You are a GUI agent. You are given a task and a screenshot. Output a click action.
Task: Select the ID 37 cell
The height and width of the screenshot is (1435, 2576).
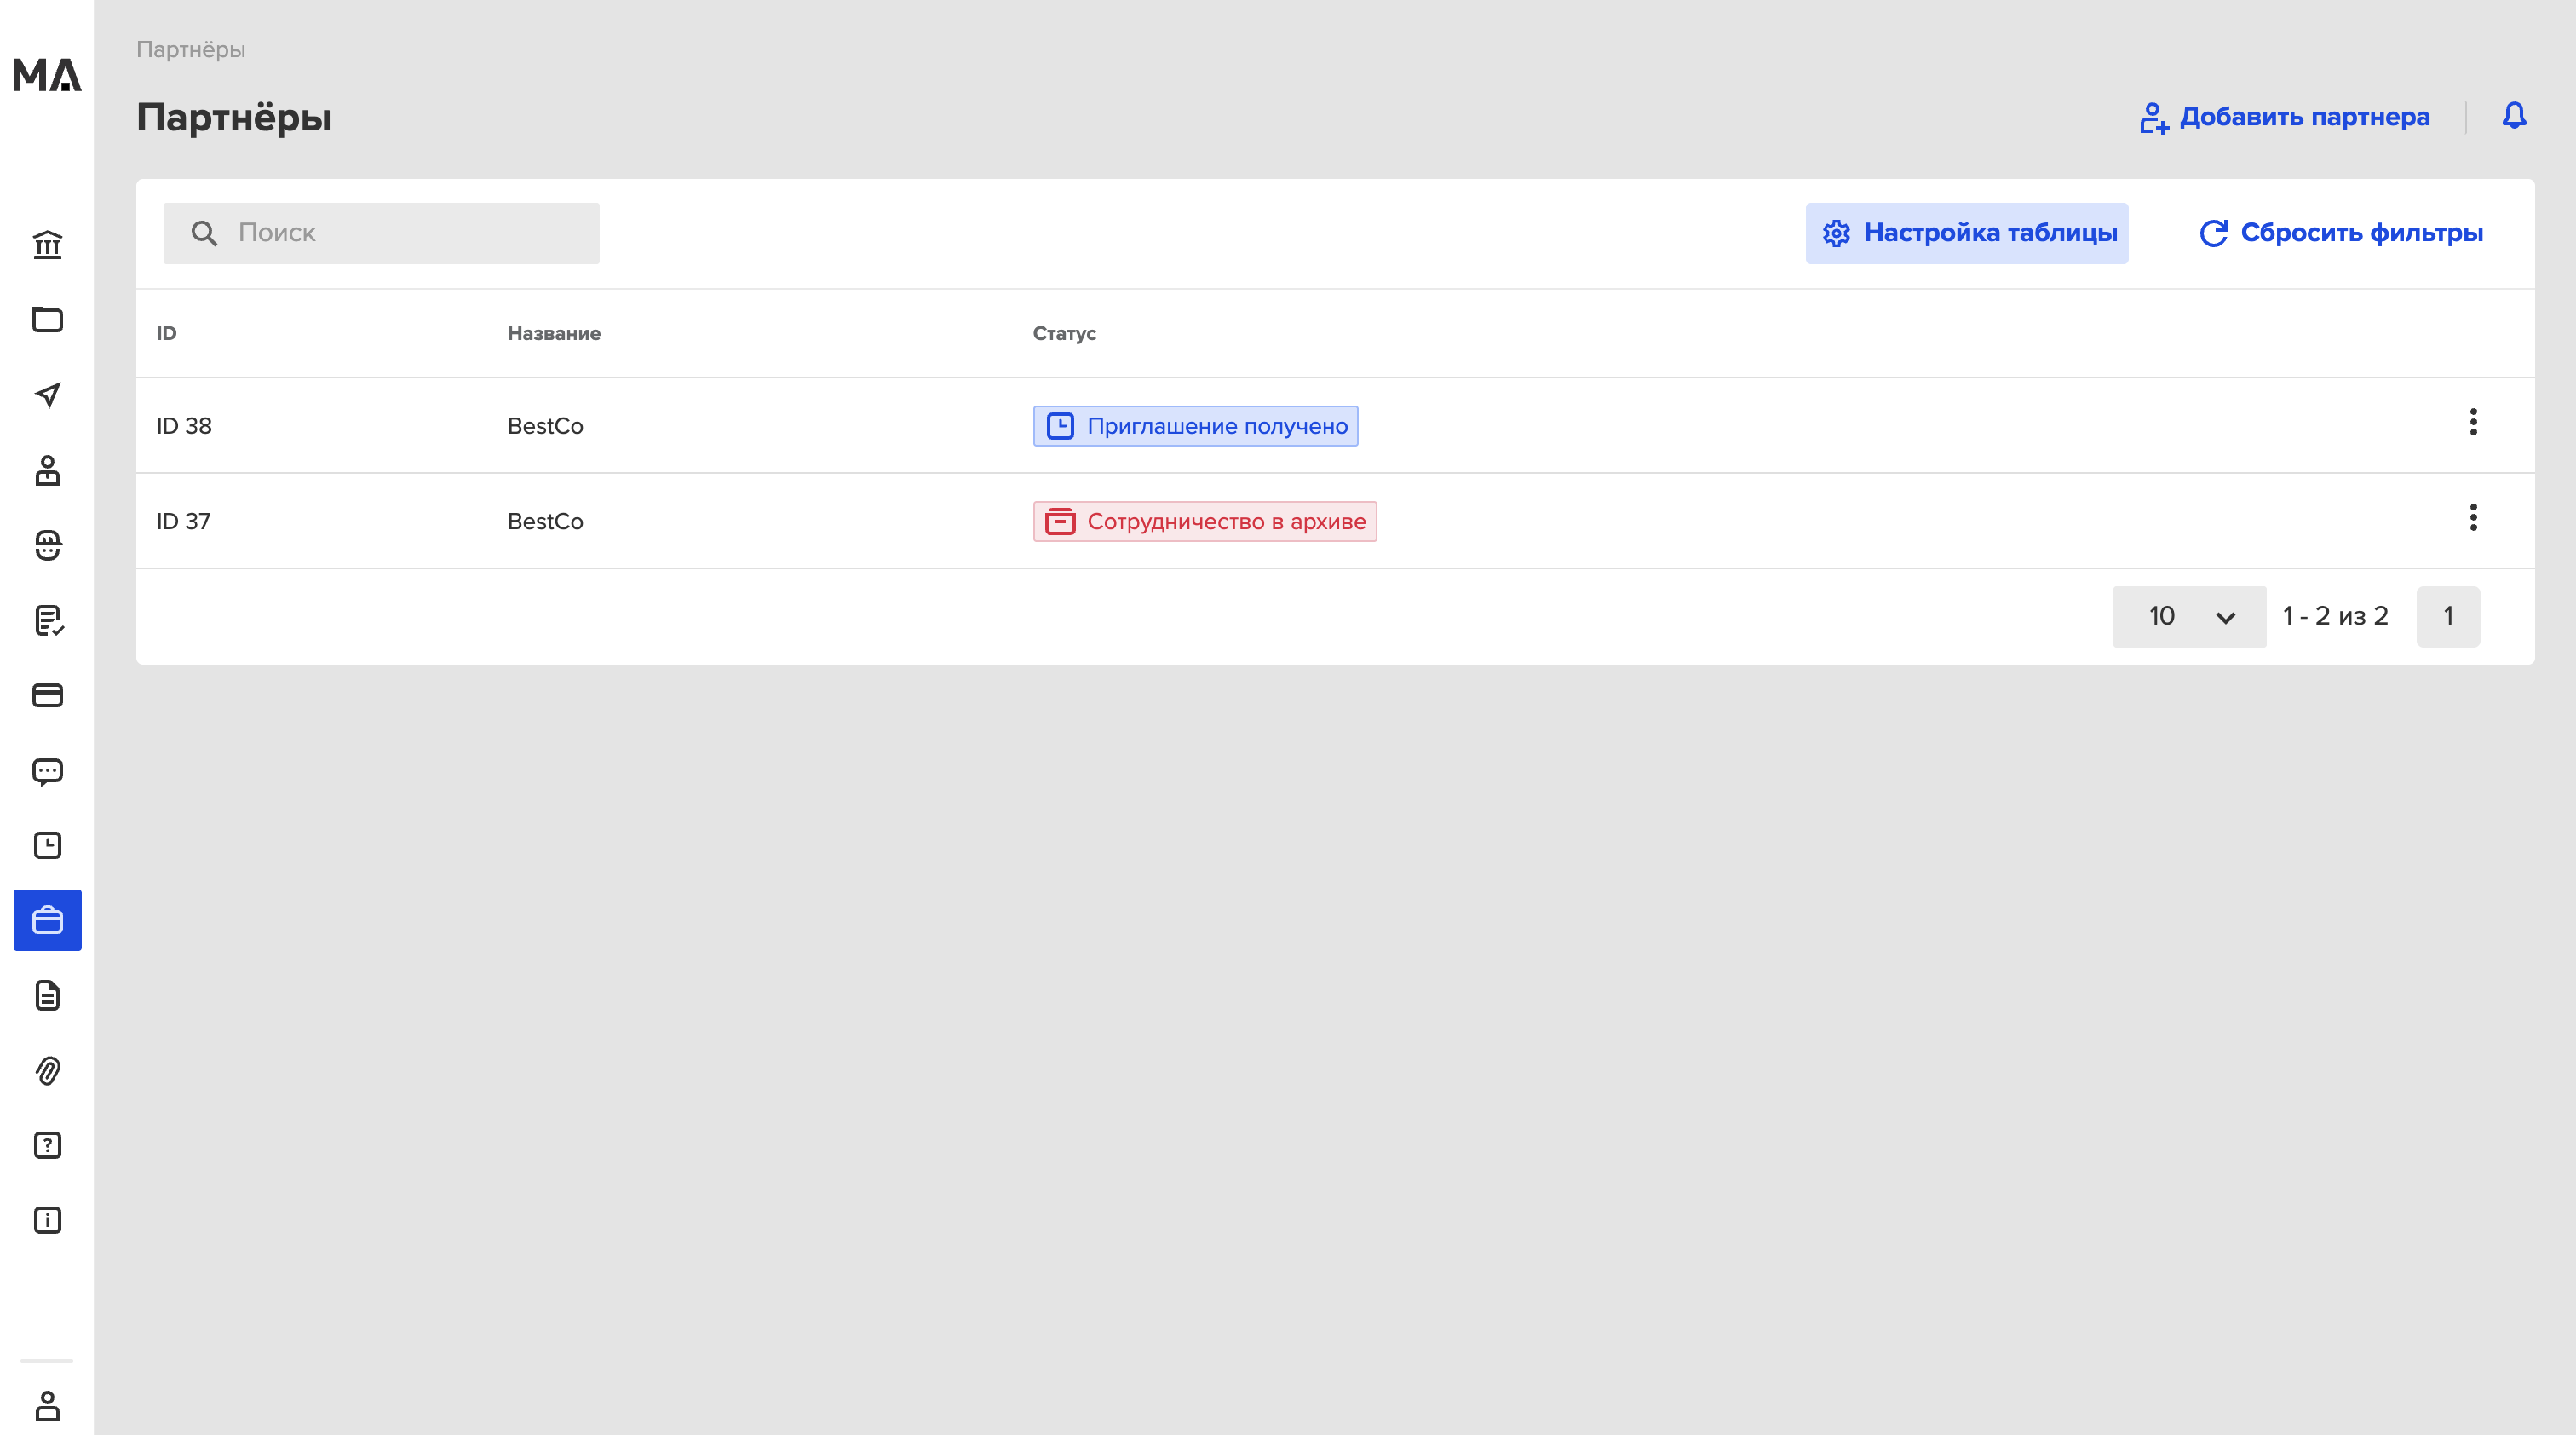(183, 521)
